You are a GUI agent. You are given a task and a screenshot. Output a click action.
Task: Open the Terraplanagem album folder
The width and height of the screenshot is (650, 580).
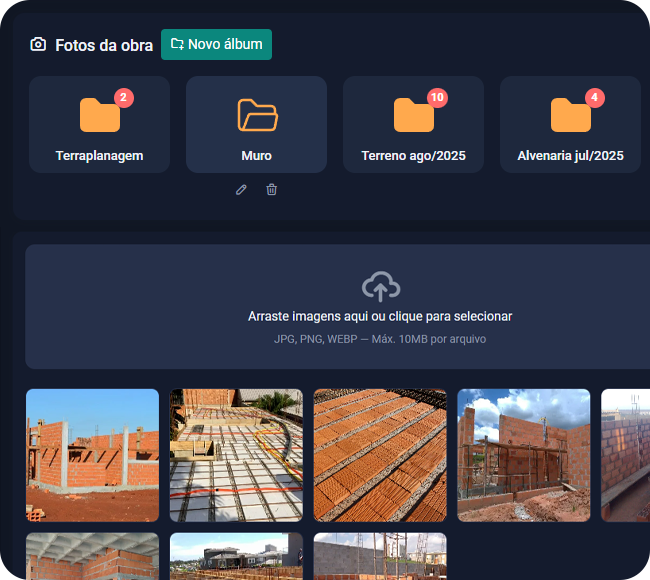(99, 124)
